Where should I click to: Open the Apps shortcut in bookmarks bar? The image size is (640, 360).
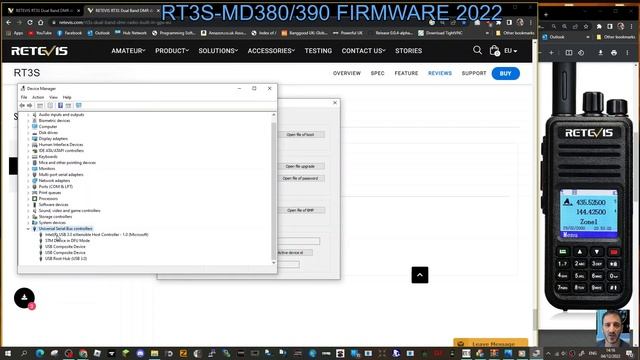(15, 33)
